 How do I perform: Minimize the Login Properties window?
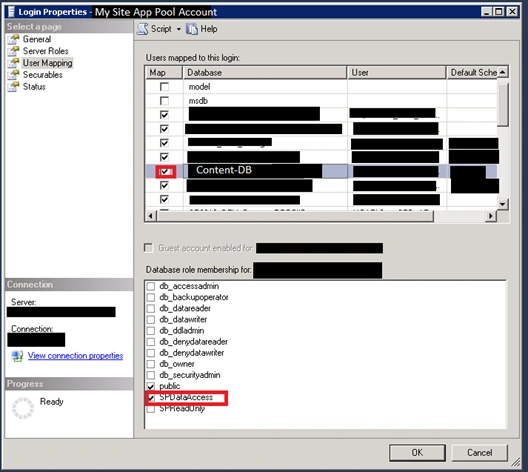pyautogui.click(x=486, y=12)
